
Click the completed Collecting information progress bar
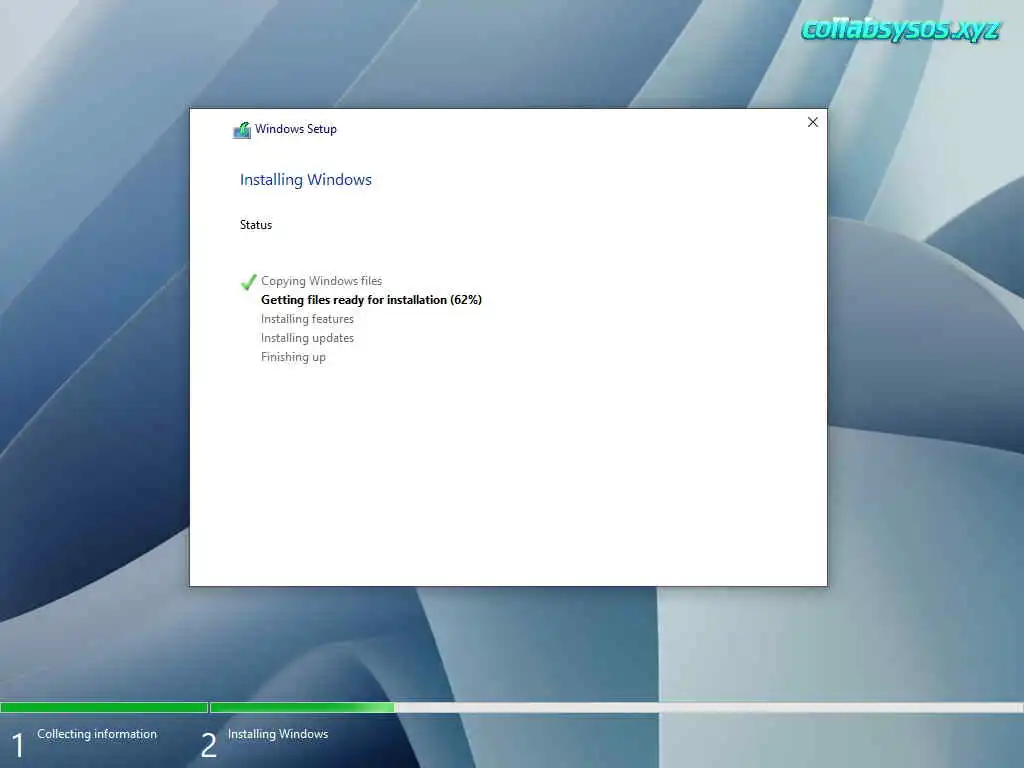[104, 707]
